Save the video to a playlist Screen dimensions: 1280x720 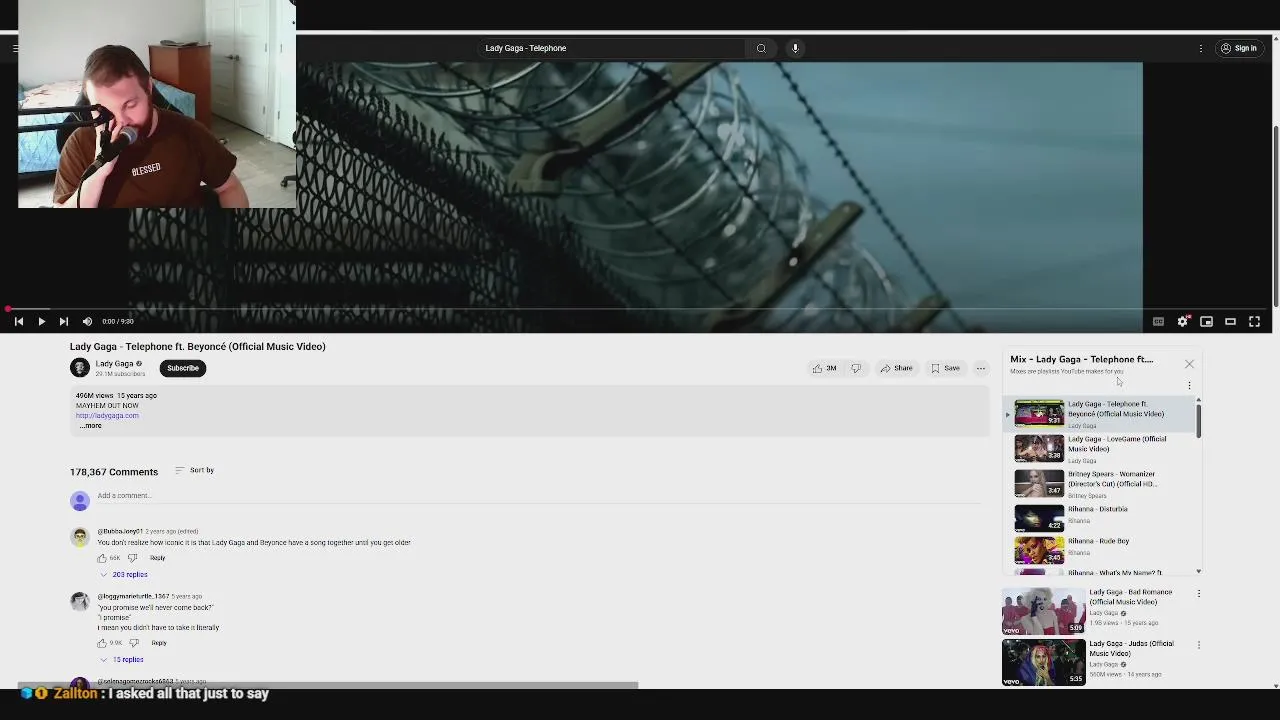point(946,368)
